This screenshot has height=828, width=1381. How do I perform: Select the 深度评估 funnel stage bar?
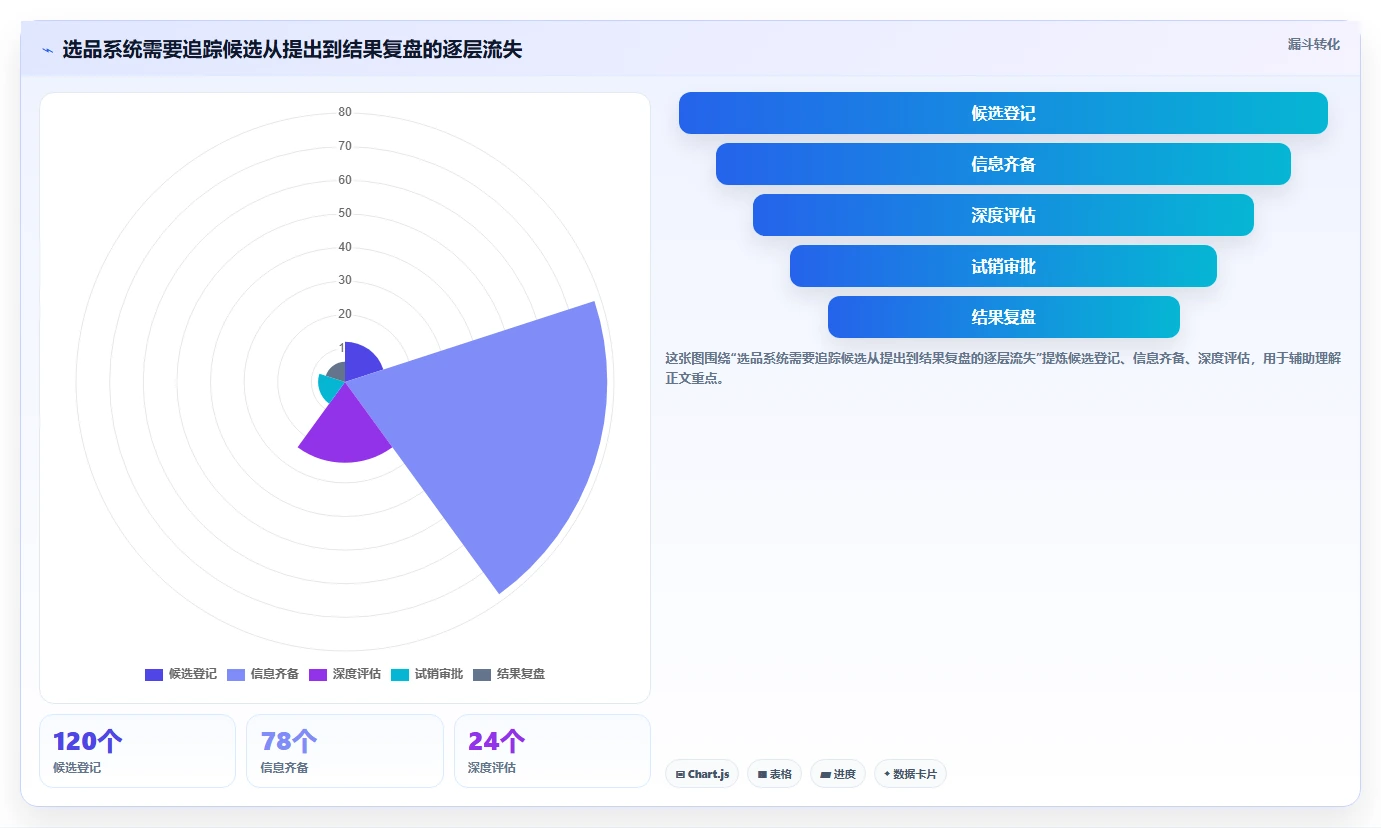(x=1003, y=215)
